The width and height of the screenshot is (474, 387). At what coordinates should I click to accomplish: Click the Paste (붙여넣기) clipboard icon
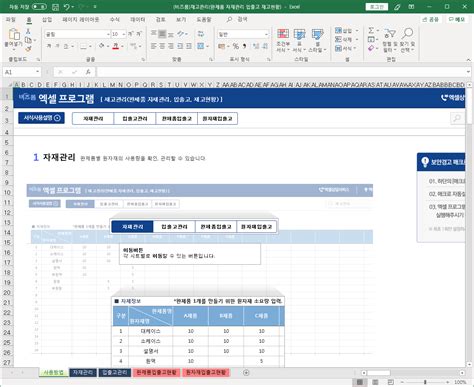(x=14, y=34)
